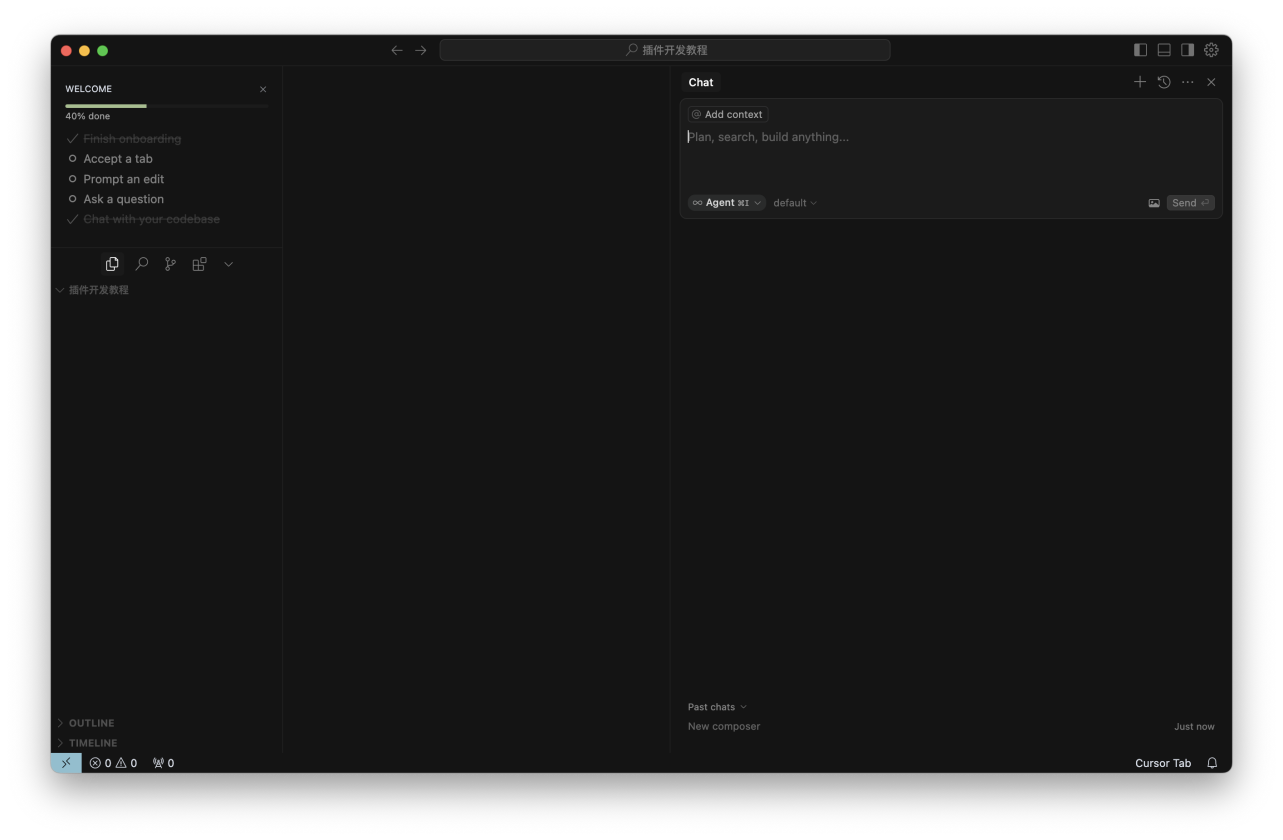Image resolution: width=1283 pixels, height=840 pixels.
Task: Open chat more actions ellipsis
Action: coord(1187,82)
